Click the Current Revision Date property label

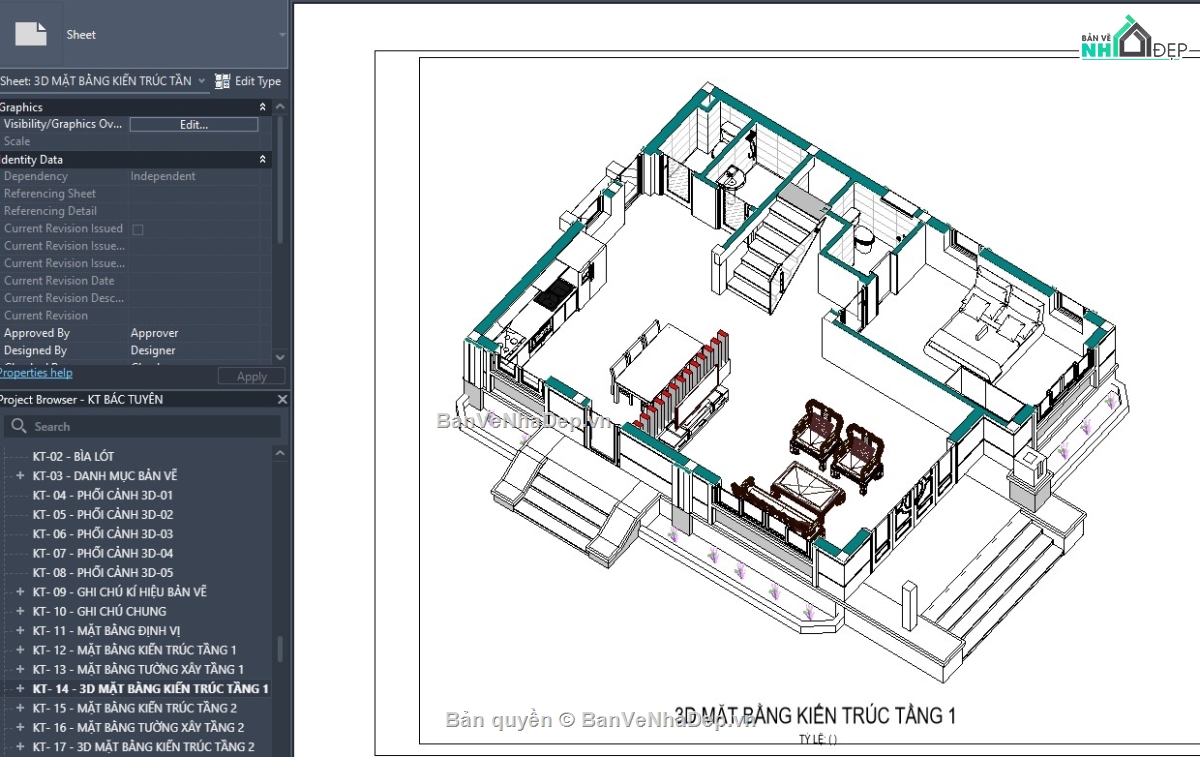[x=59, y=281]
